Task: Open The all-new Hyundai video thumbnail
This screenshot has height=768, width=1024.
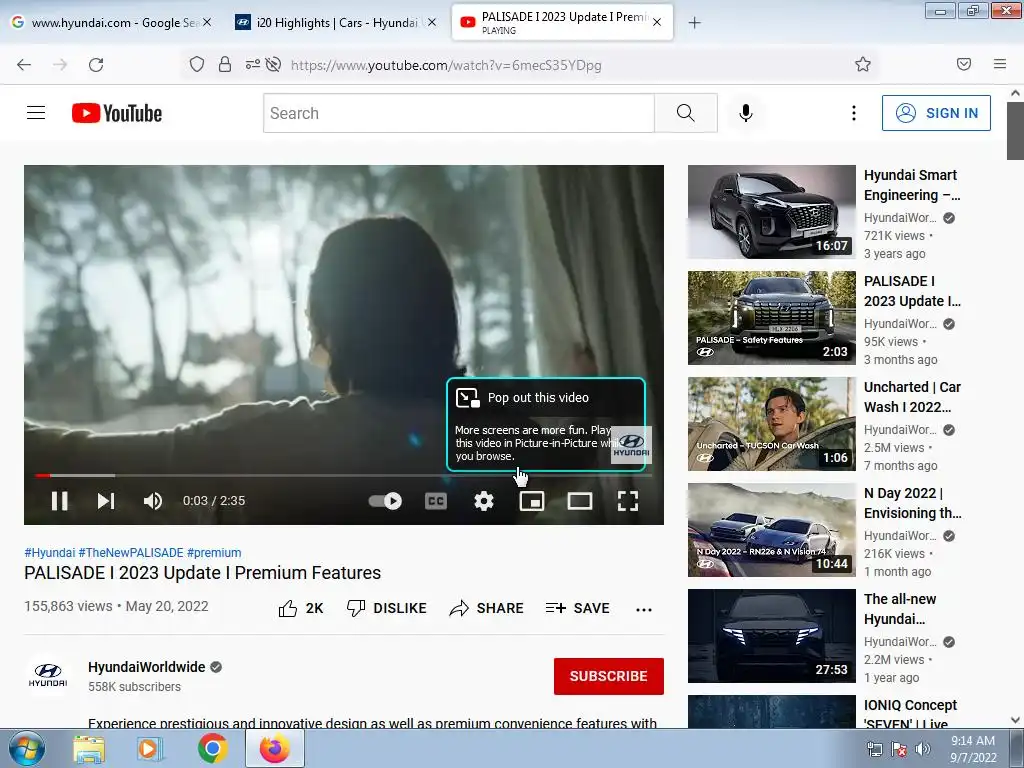Action: pyautogui.click(x=771, y=635)
